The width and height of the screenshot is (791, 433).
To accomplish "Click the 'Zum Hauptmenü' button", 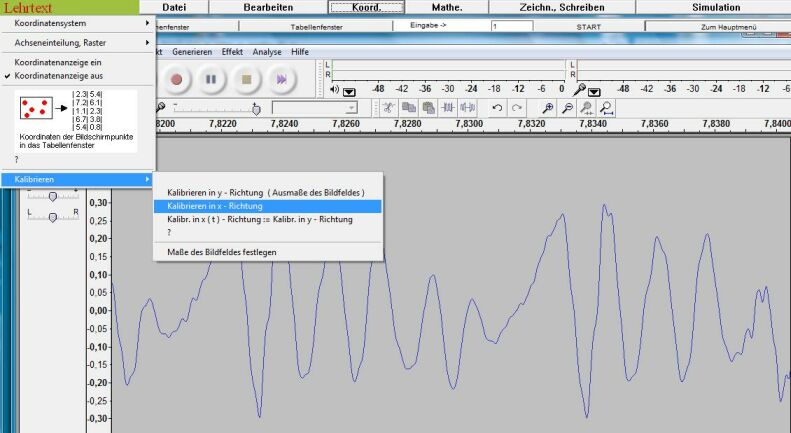I will point(716,27).
